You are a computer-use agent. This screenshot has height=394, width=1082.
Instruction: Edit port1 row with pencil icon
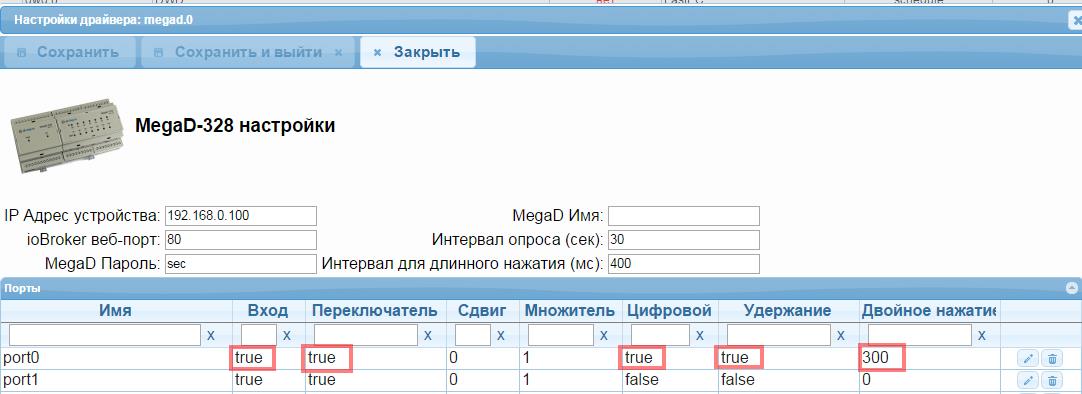coord(1028,380)
